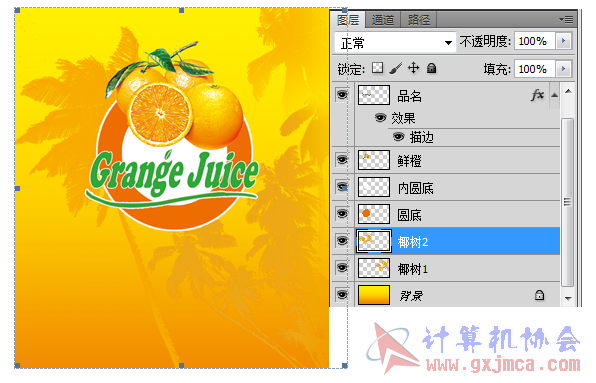596x383 pixels.
Task: Select the 品名 layer name
Action: 409,96
